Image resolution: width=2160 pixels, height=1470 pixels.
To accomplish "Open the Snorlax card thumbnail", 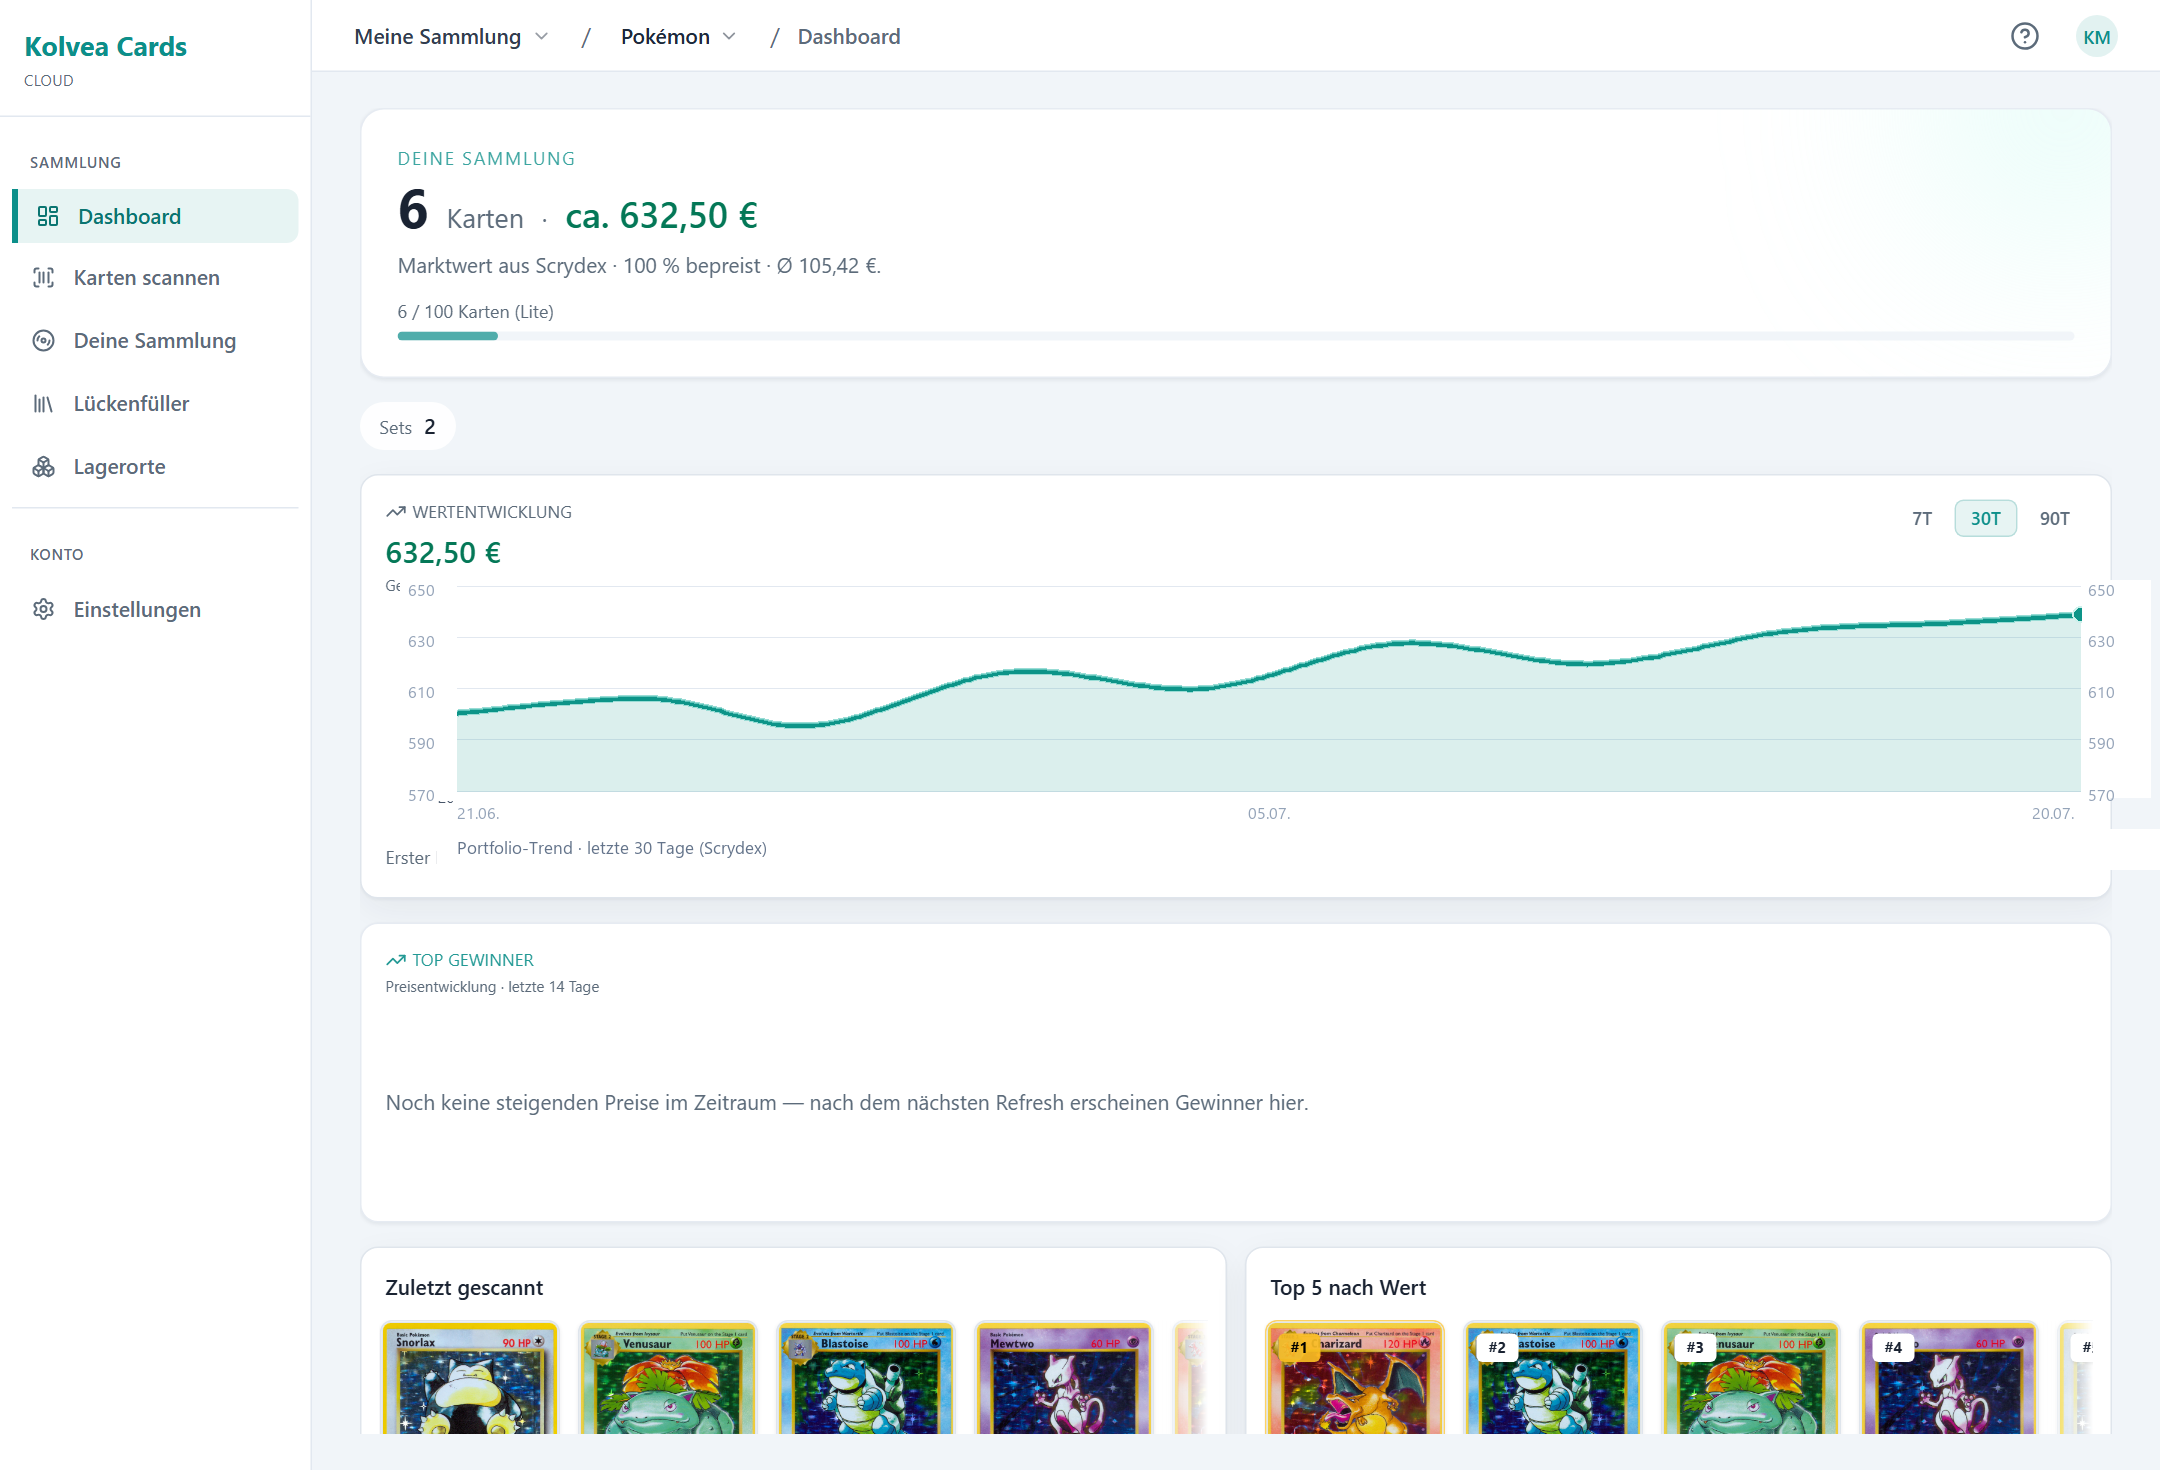I will tap(469, 1379).
